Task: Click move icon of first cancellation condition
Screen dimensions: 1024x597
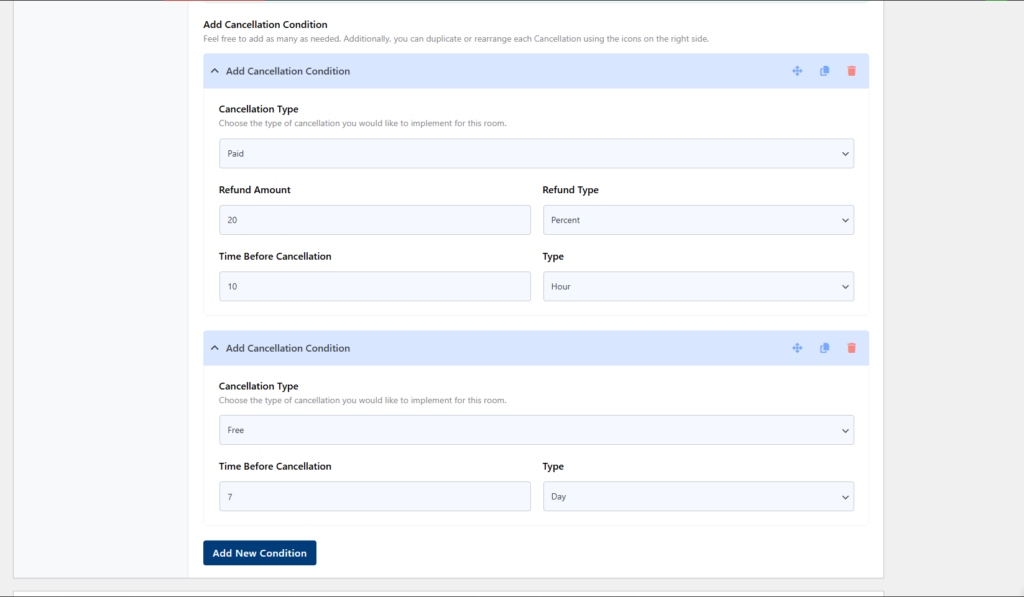Action: [x=797, y=71]
